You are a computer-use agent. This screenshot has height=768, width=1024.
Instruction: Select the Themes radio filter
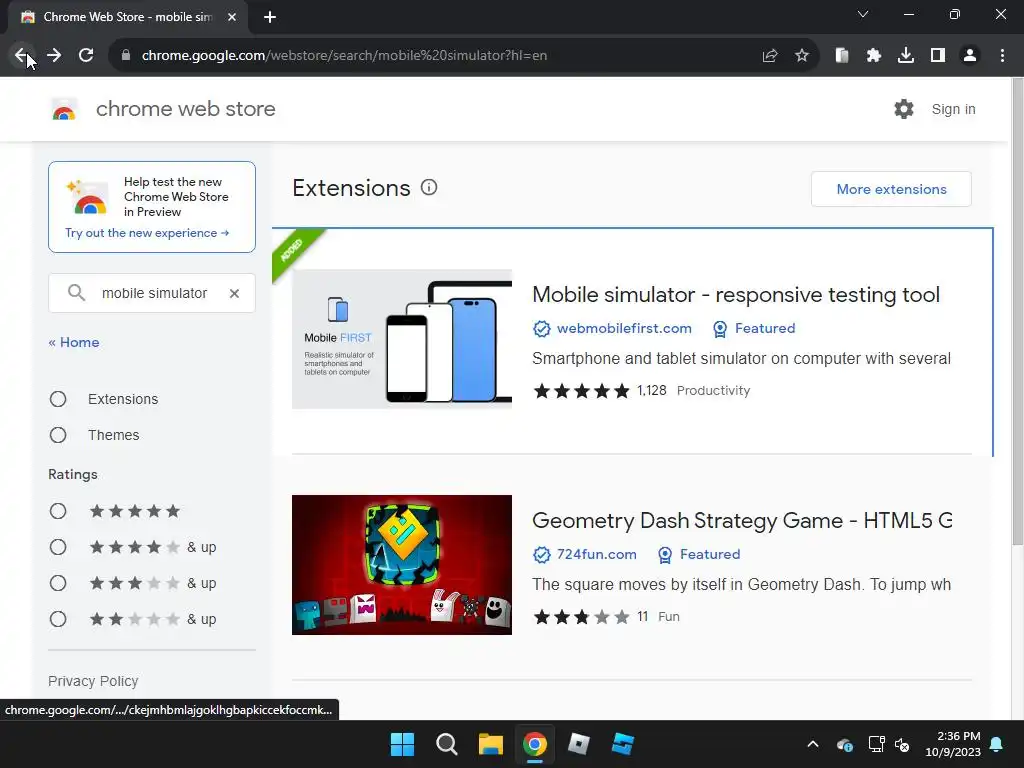tap(58, 435)
